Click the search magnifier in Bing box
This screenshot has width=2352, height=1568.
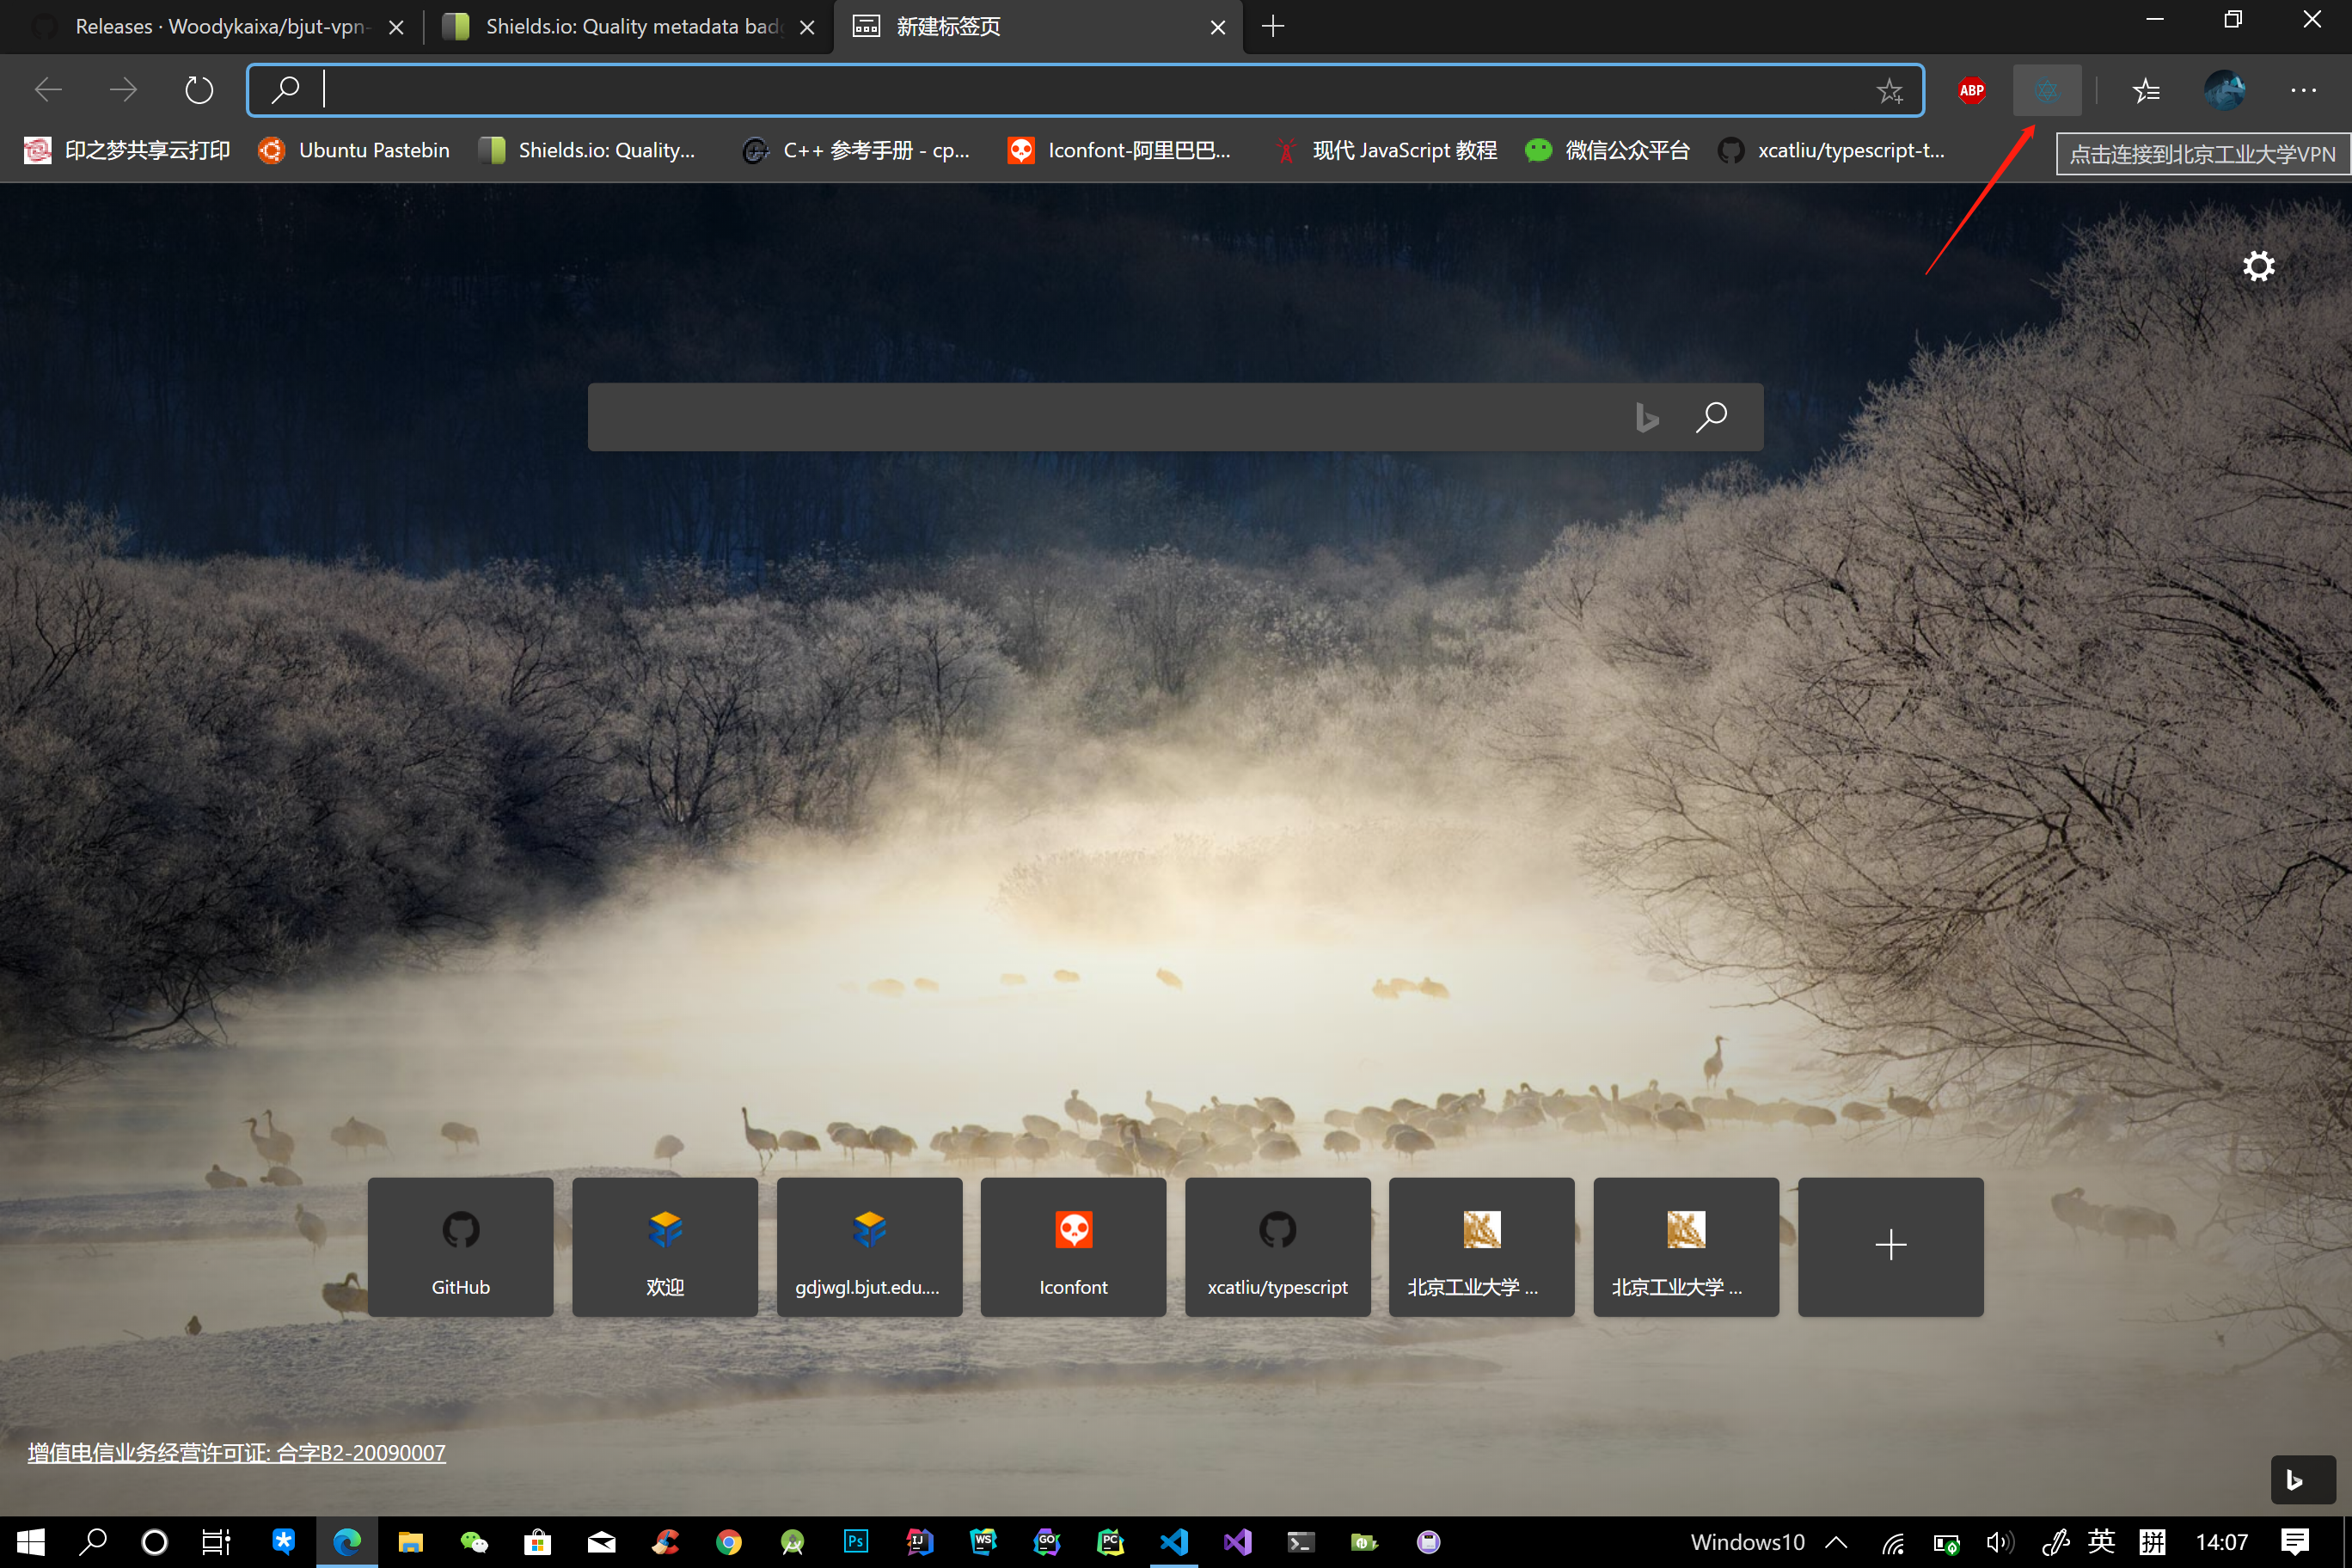(1711, 416)
